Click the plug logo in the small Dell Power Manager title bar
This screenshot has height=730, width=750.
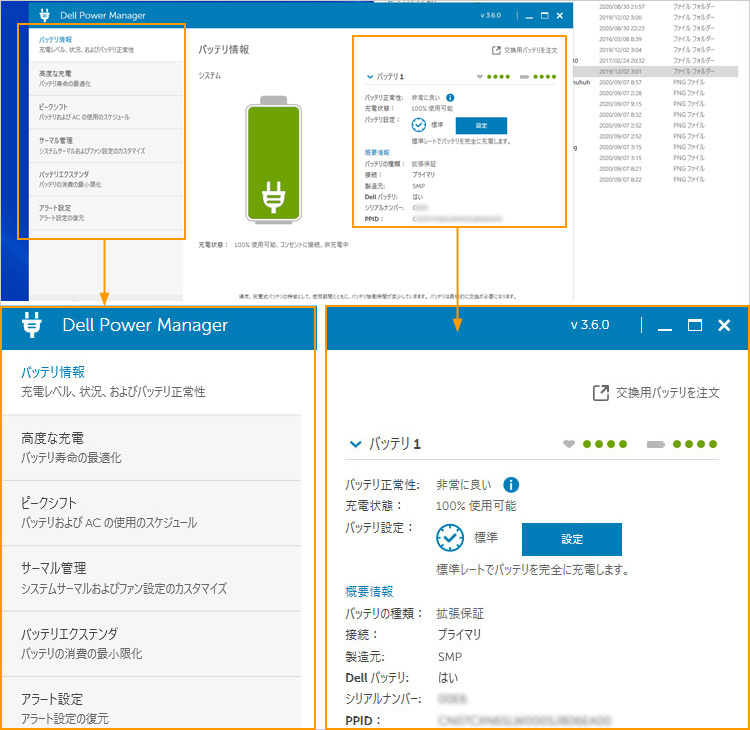coord(44,15)
